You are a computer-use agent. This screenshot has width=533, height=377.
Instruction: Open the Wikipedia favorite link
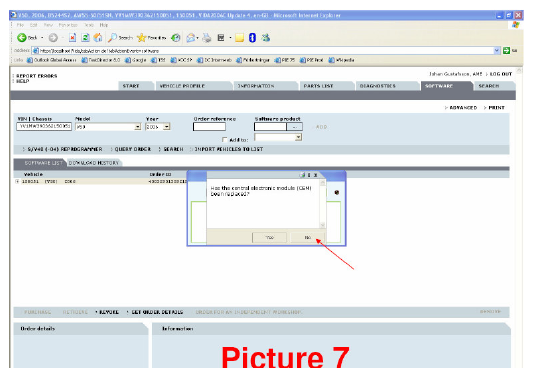pos(342,60)
